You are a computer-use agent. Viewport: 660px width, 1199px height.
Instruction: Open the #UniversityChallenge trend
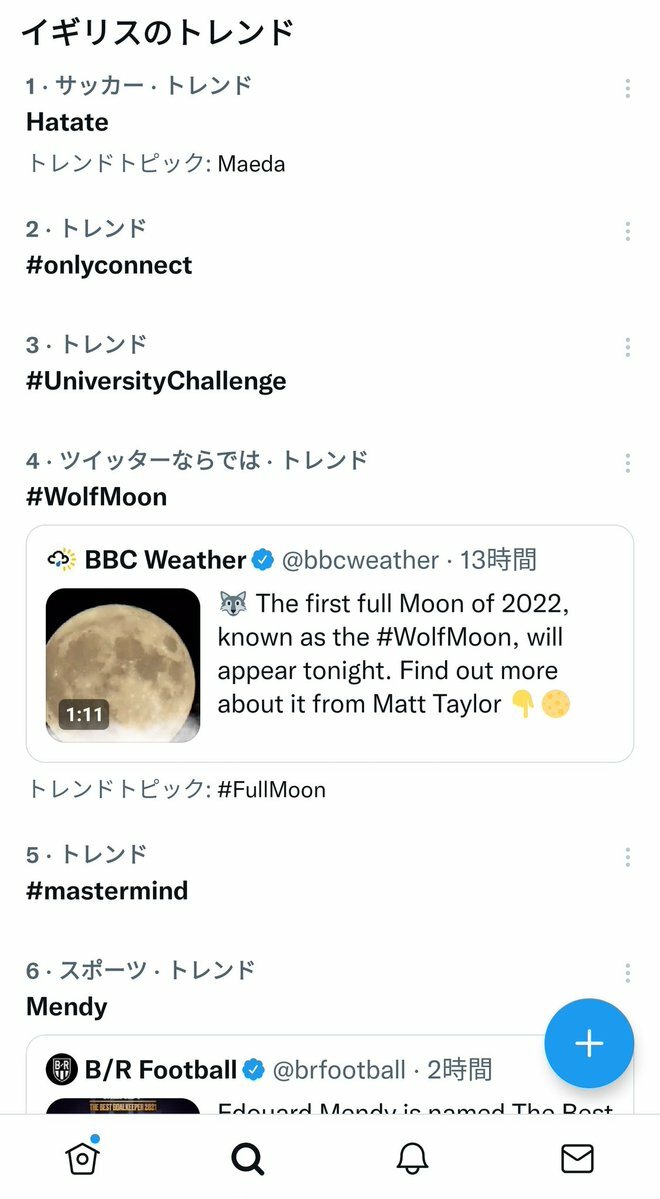156,381
